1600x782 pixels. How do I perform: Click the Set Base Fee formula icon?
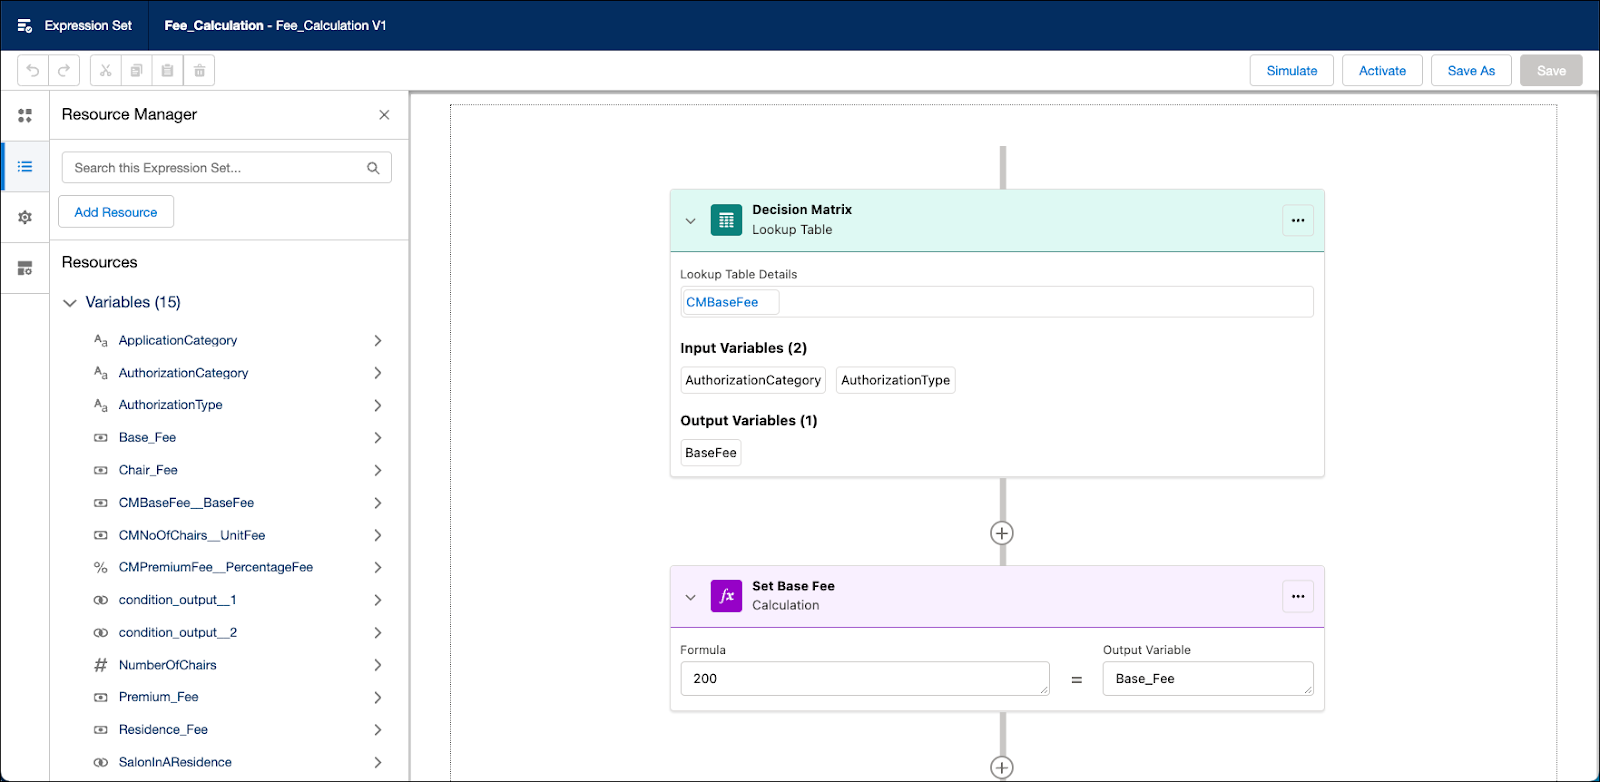pos(726,596)
